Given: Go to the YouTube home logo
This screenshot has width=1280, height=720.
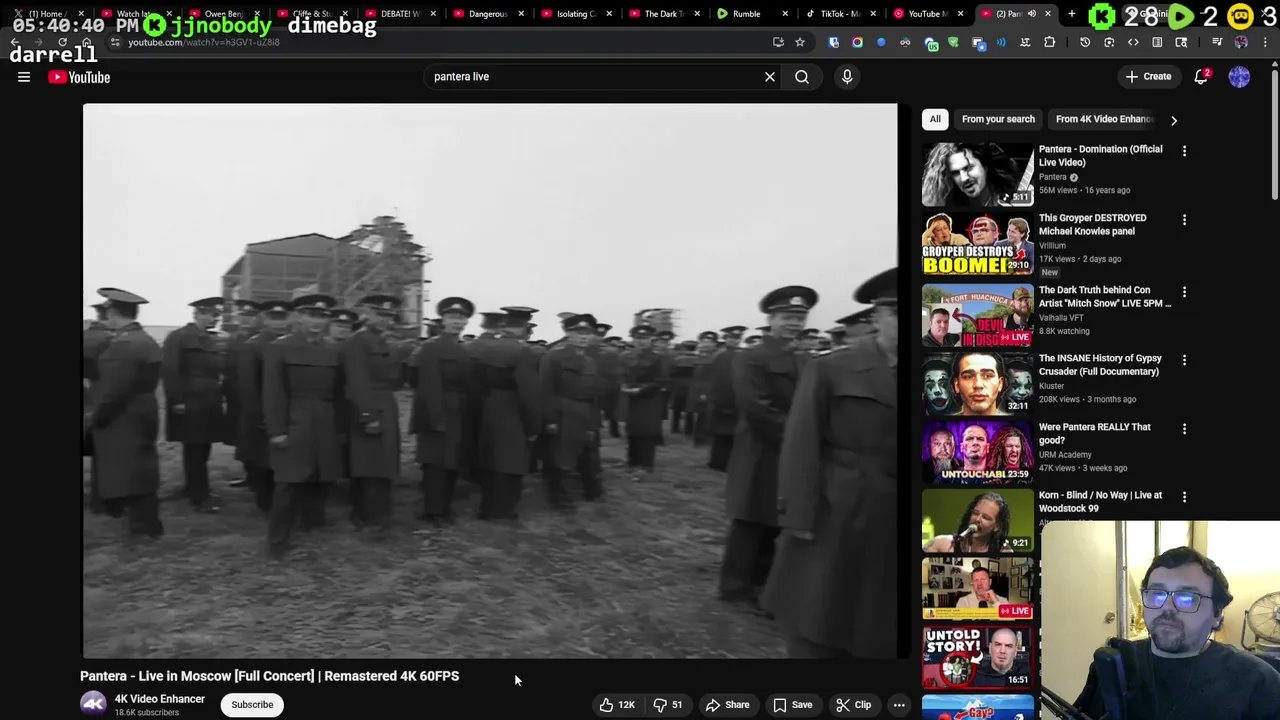Looking at the screenshot, I should (79, 77).
